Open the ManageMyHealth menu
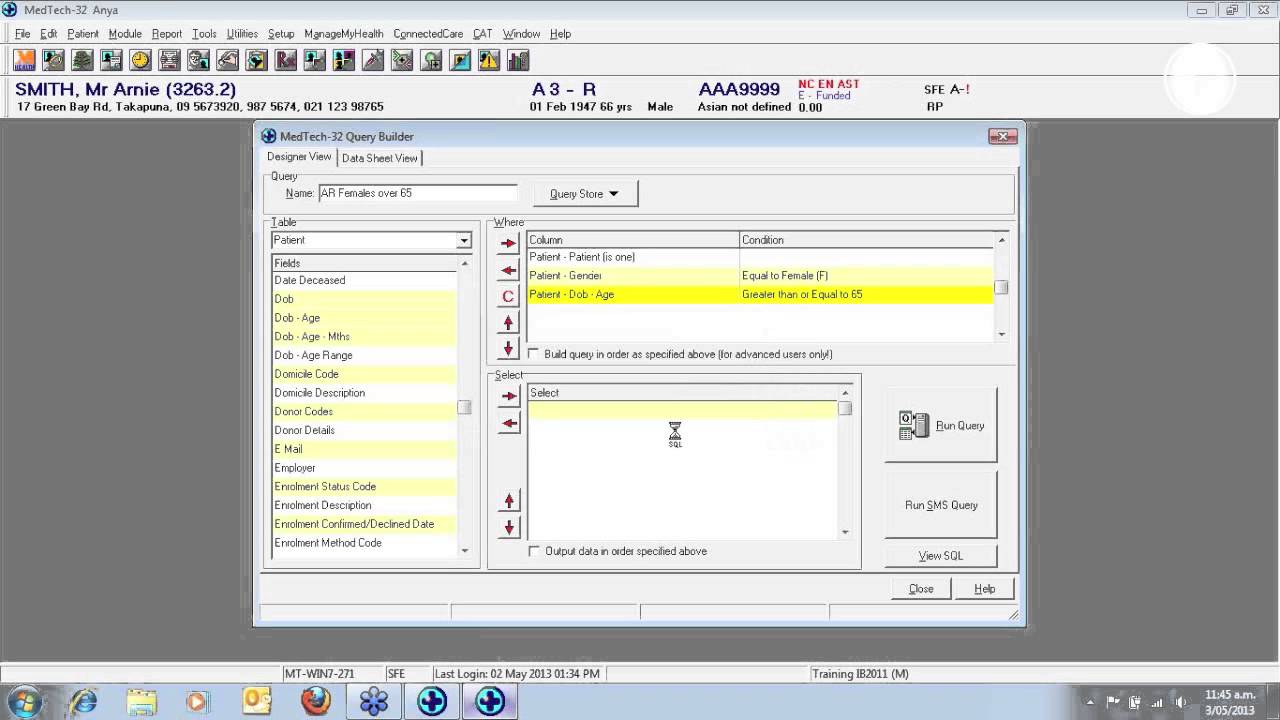1280x720 pixels. [343, 34]
